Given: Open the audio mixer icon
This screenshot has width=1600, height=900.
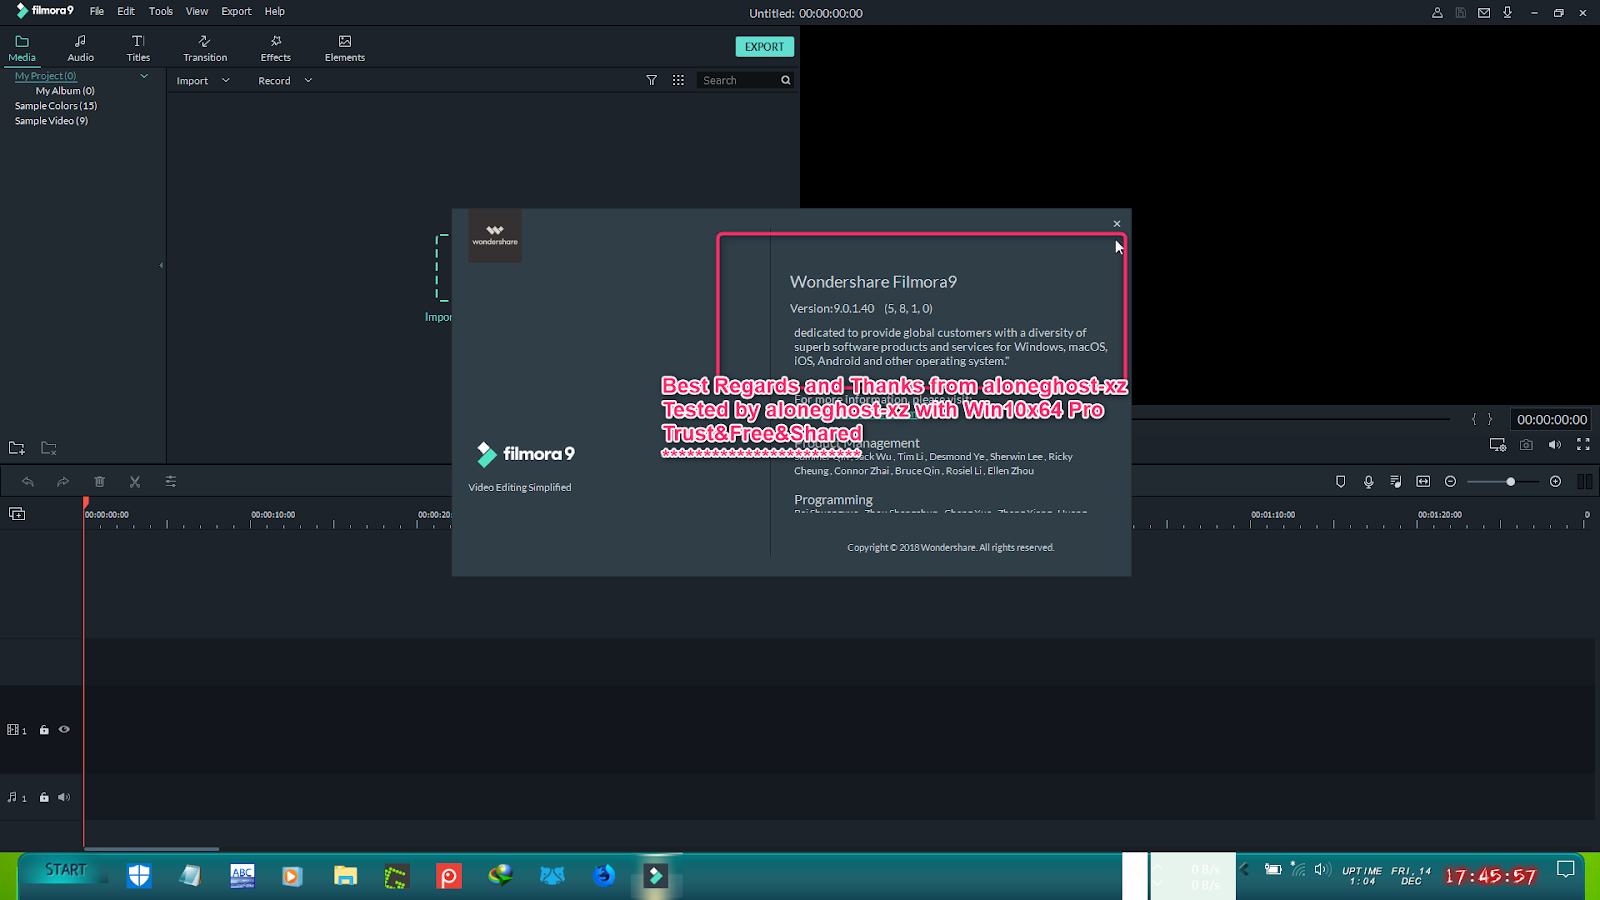Looking at the screenshot, I should (x=1396, y=482).
